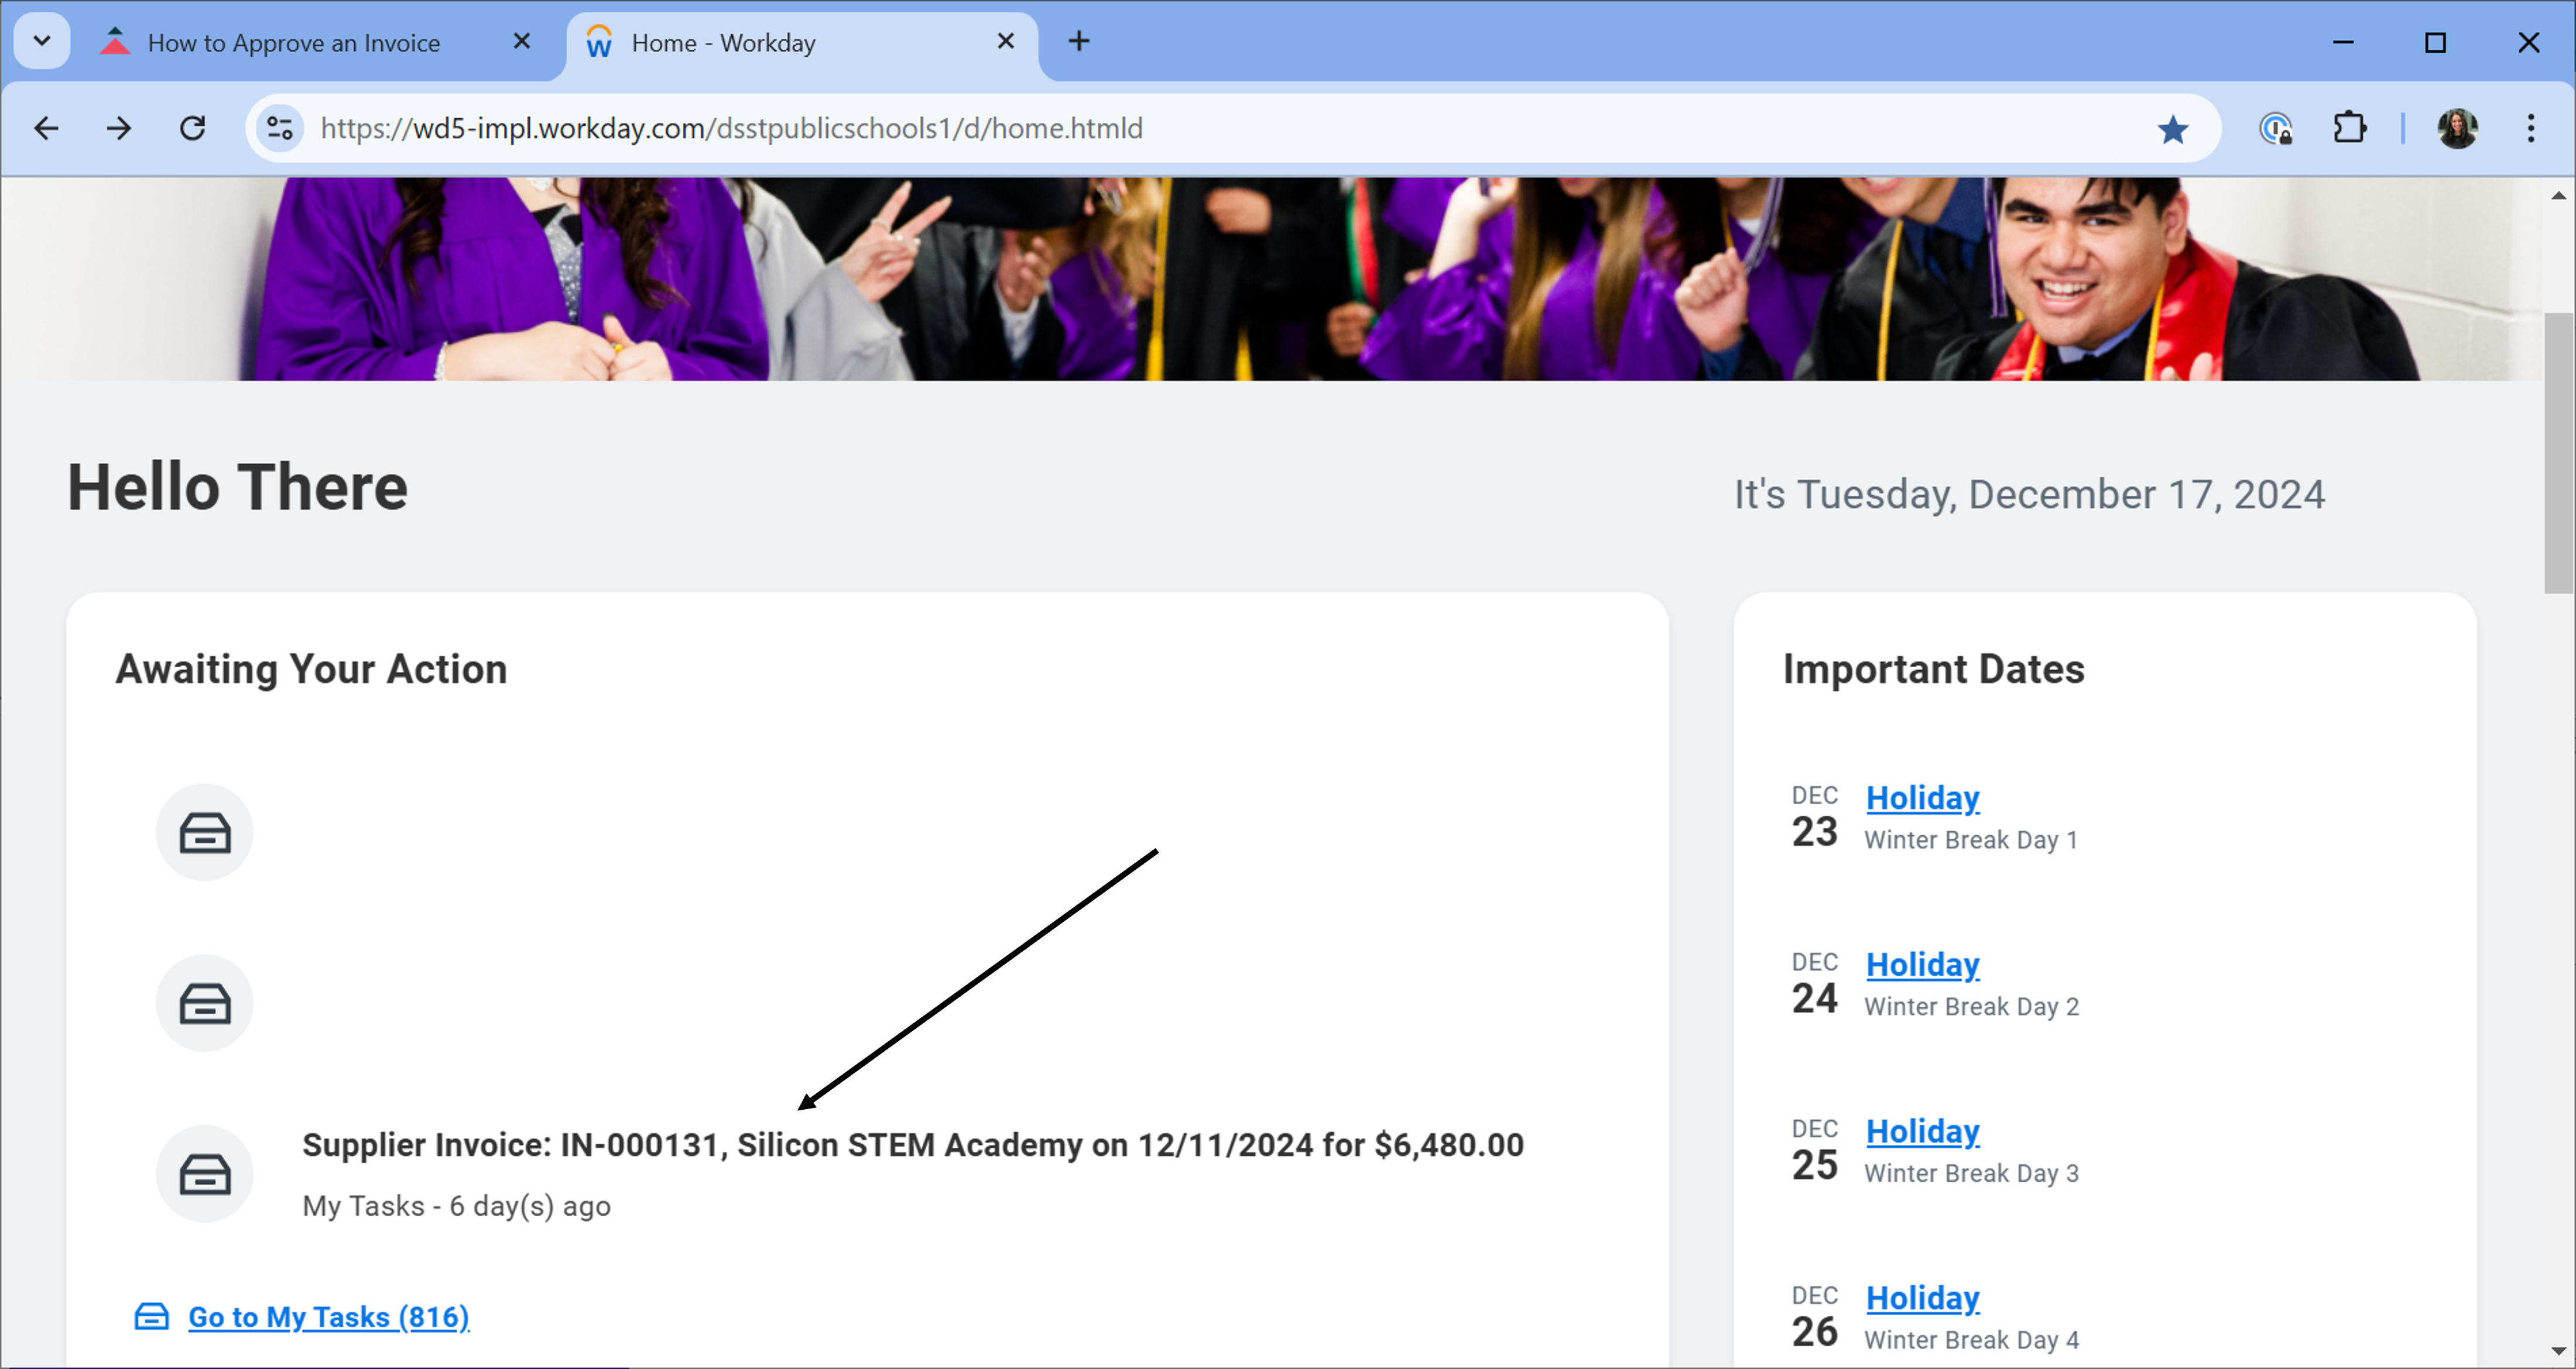The height and width of the screenshot is (1369, 2576).
Task: Click the My Tasks - 6 day(s) ago text
Action: point(456,1207)
